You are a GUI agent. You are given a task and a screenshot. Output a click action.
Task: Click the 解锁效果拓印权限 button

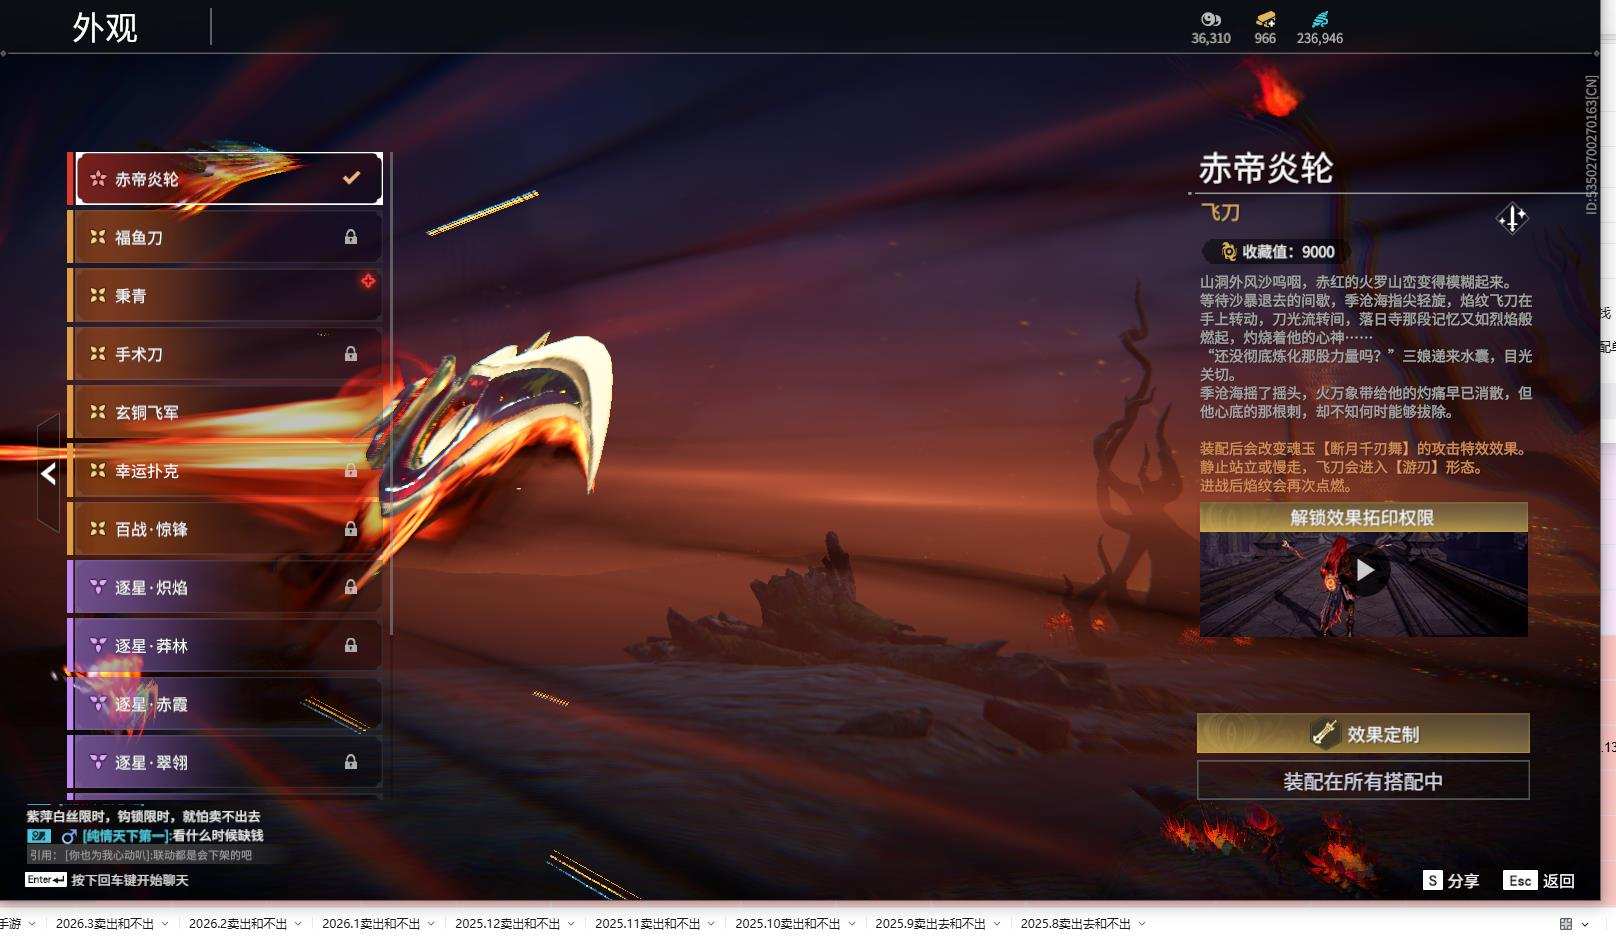point(1362,516)
